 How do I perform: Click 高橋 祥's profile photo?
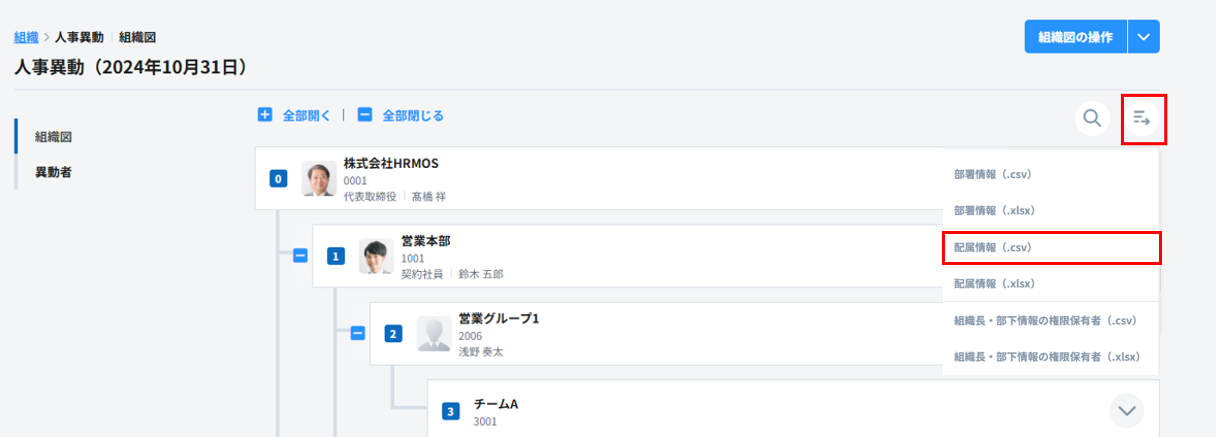click(319, 179)
